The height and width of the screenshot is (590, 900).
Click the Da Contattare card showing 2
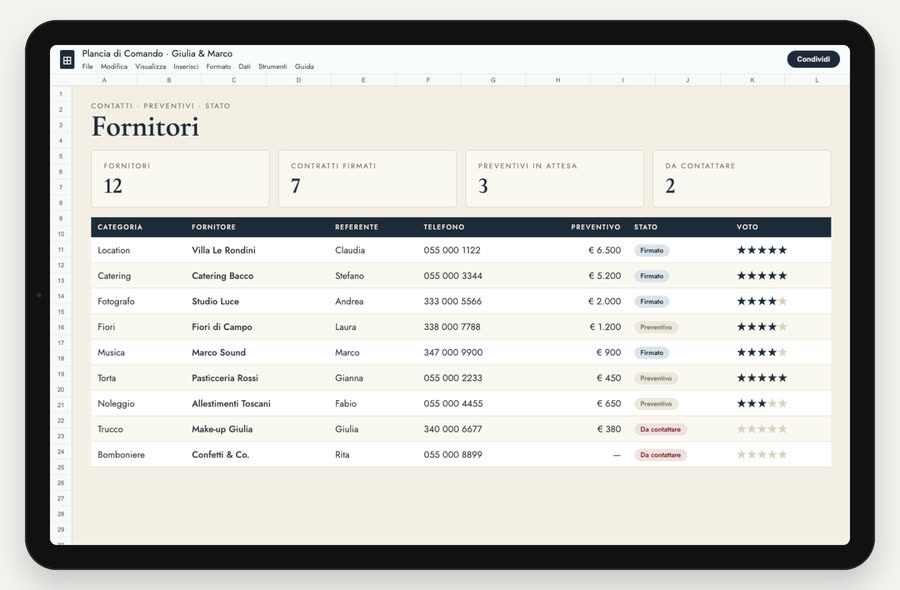[x=742, y=178]
